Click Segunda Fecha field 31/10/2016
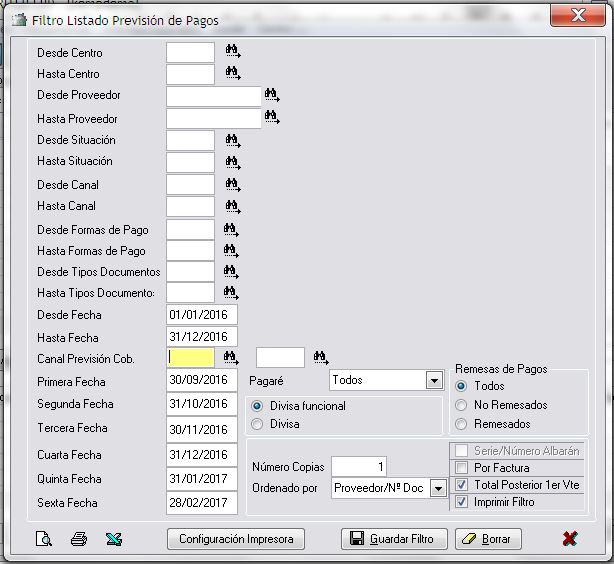 point(202,404)
